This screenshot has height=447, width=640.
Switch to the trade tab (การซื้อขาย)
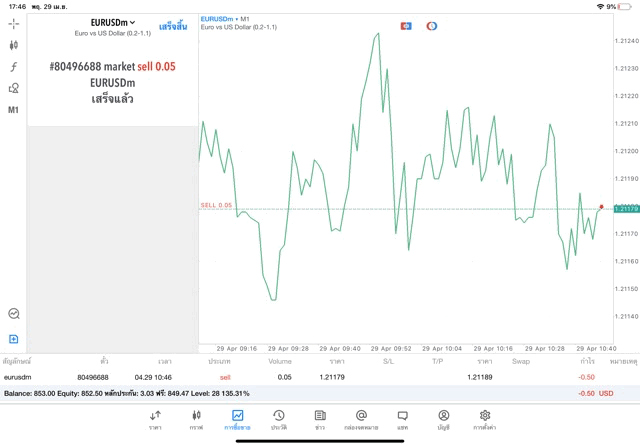point(237,420)
